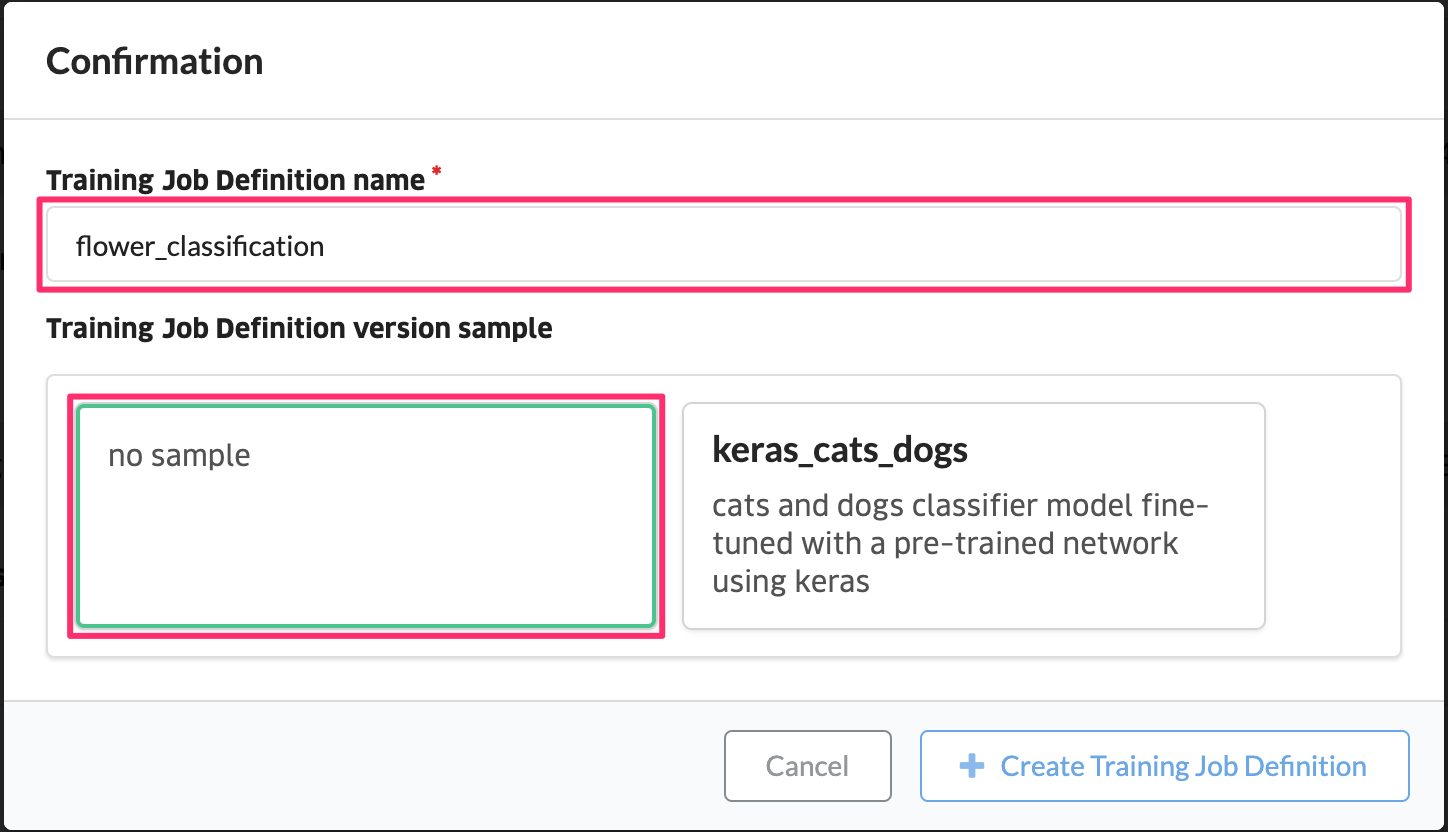Click the plus icon on Create button
Image resolution: width=1448 pixels, height=832 pixels.
pyautogui.click(x=971, y=766)
